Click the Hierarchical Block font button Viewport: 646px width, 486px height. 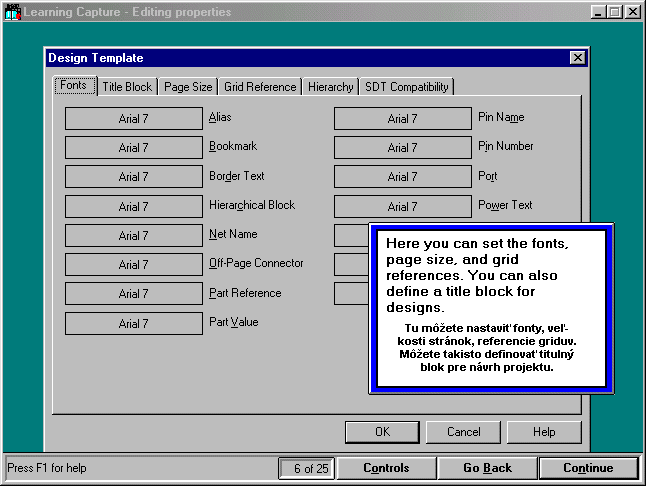coord(133,207)
